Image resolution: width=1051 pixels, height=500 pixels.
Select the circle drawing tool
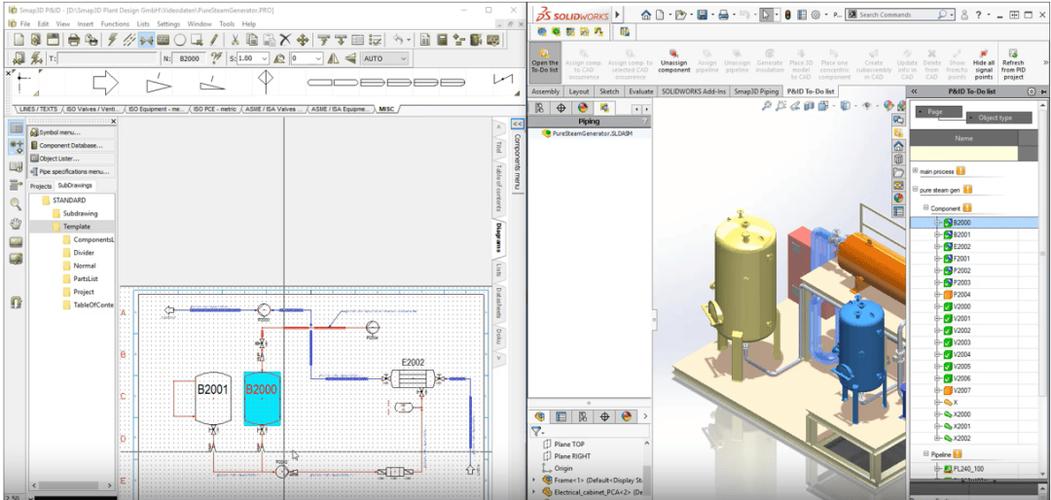[x=180, y=39]
